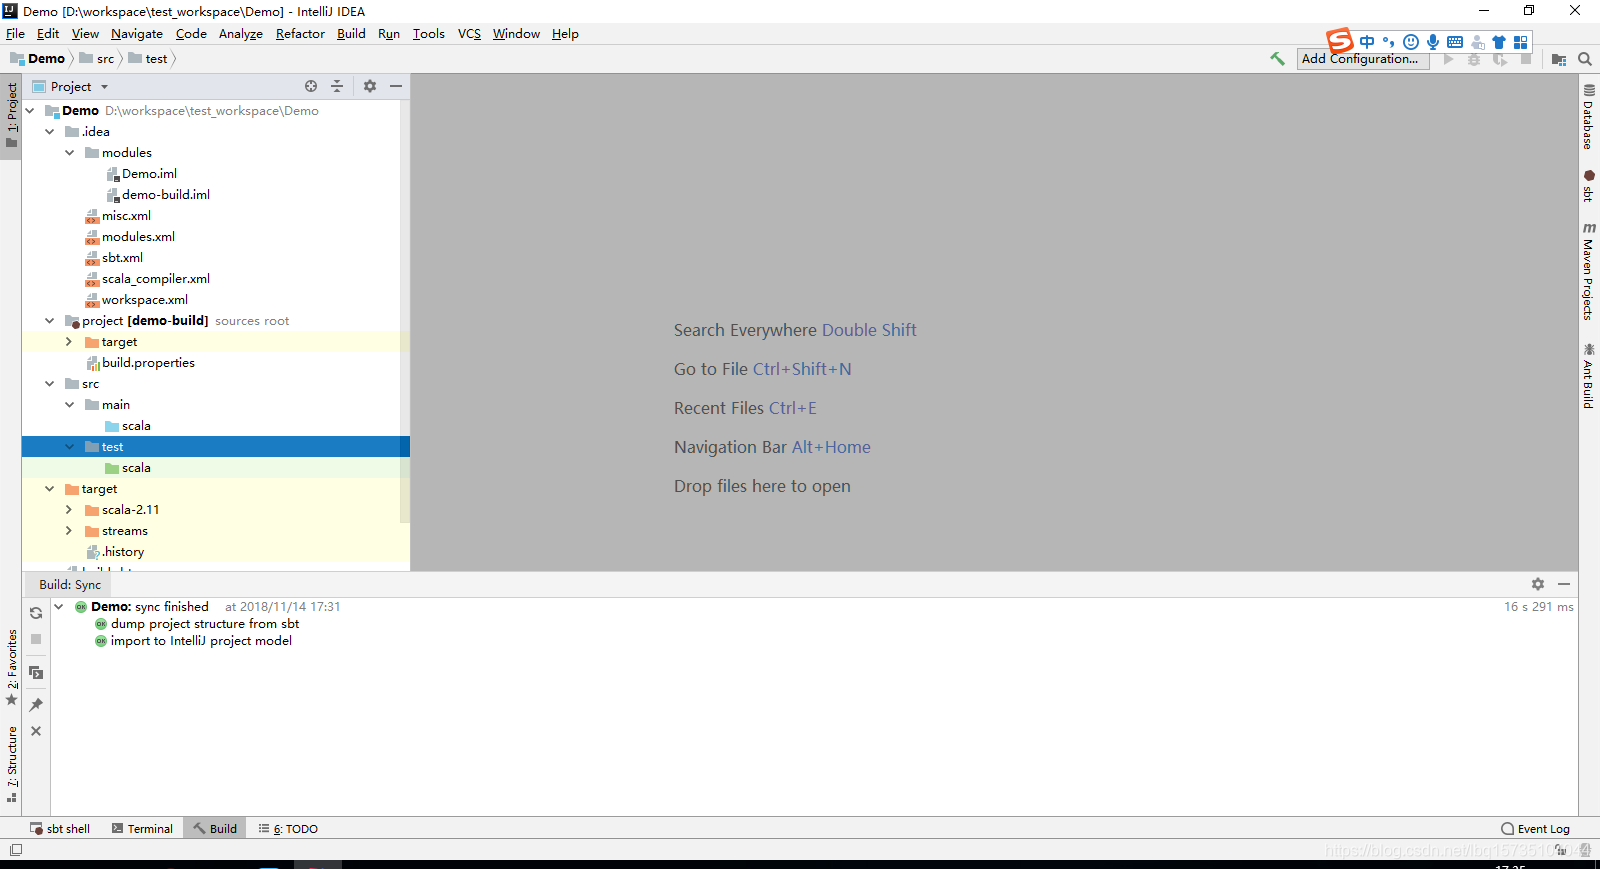Collapse project [demo-build] node
This screenshot has height=869, width=1600.
[x=50, y=321]
